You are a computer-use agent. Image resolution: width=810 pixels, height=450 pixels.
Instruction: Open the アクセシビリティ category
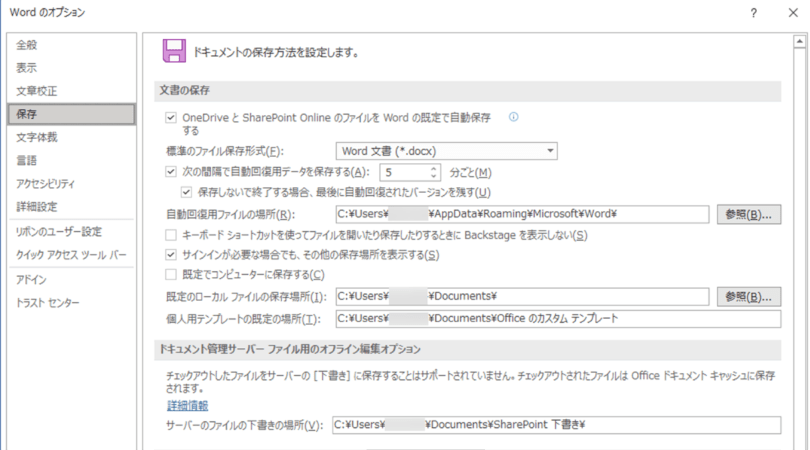[71, 183]
